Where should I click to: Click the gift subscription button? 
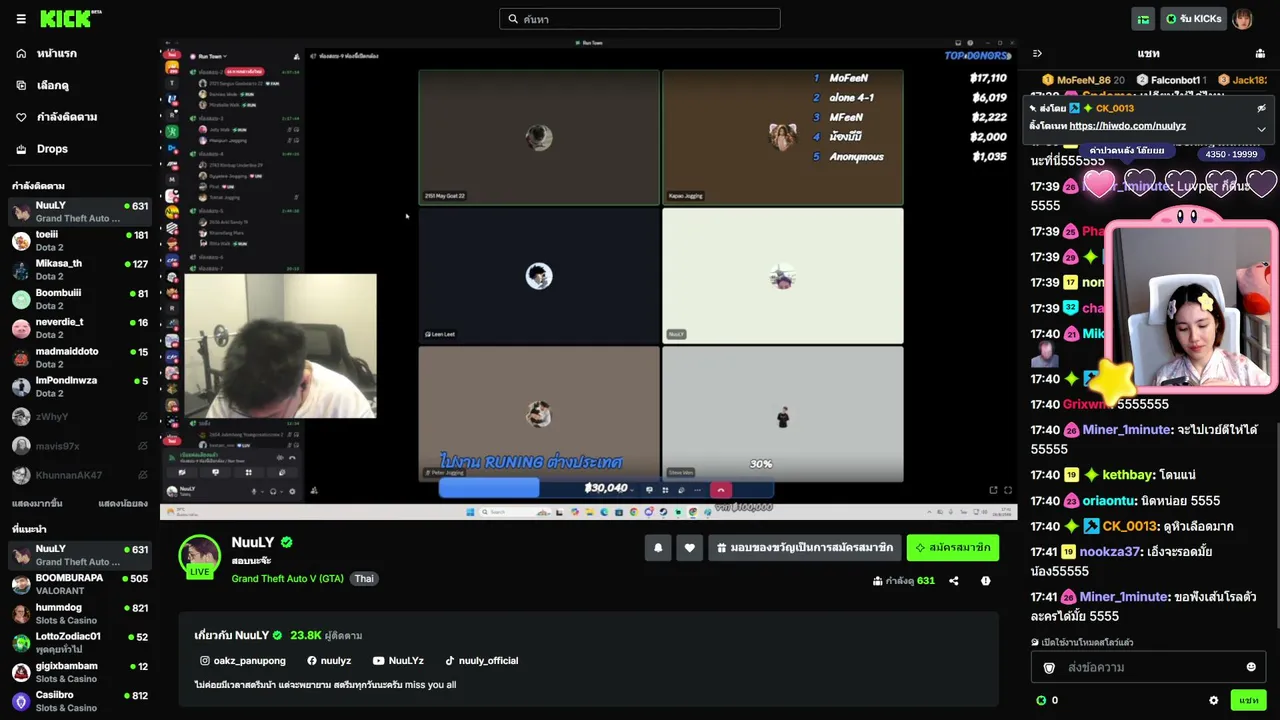805,548
